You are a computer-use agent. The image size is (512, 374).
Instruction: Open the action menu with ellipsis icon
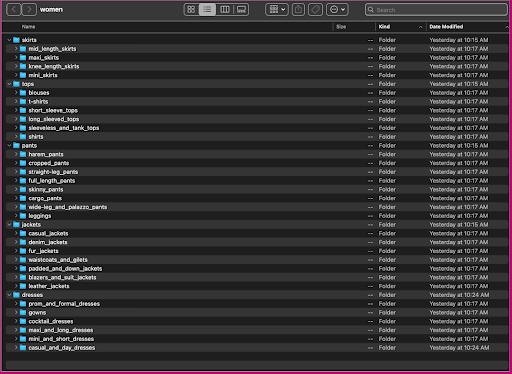click(x=337, y=9)
